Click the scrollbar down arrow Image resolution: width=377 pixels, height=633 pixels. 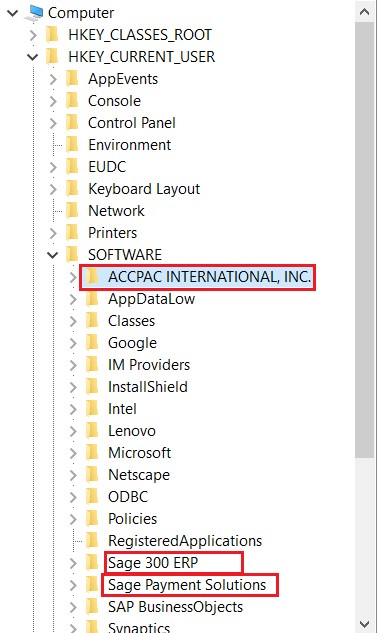(364, 623)
